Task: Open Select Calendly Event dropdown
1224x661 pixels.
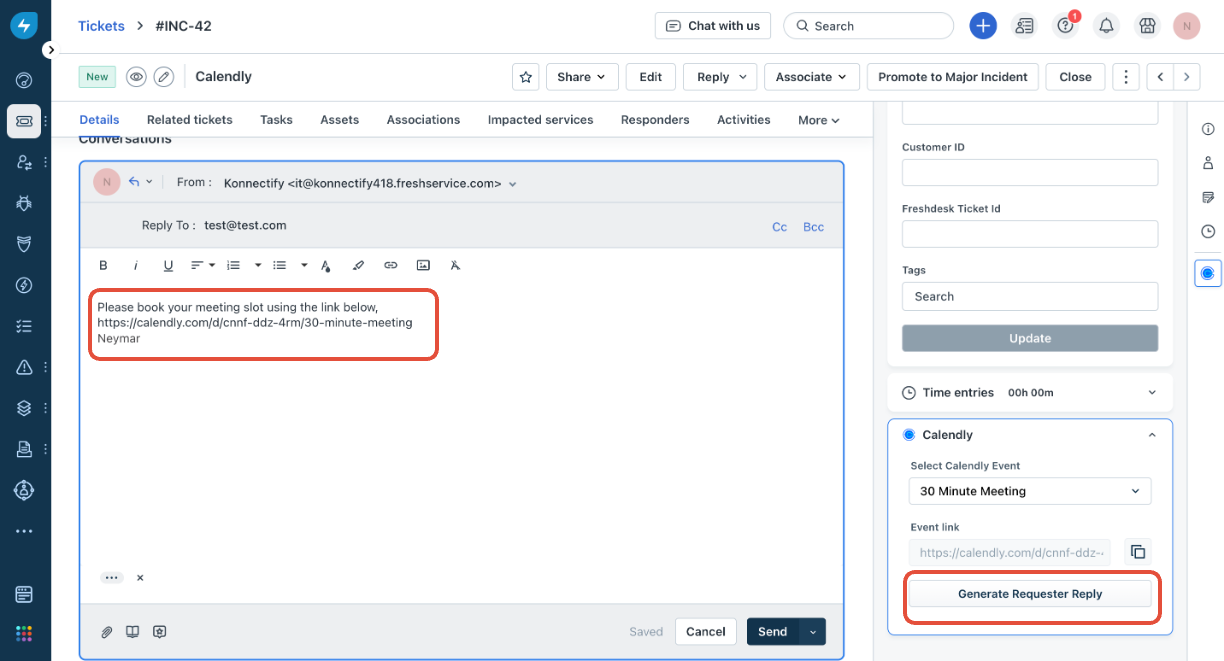Action: (x=1030, y=491)
